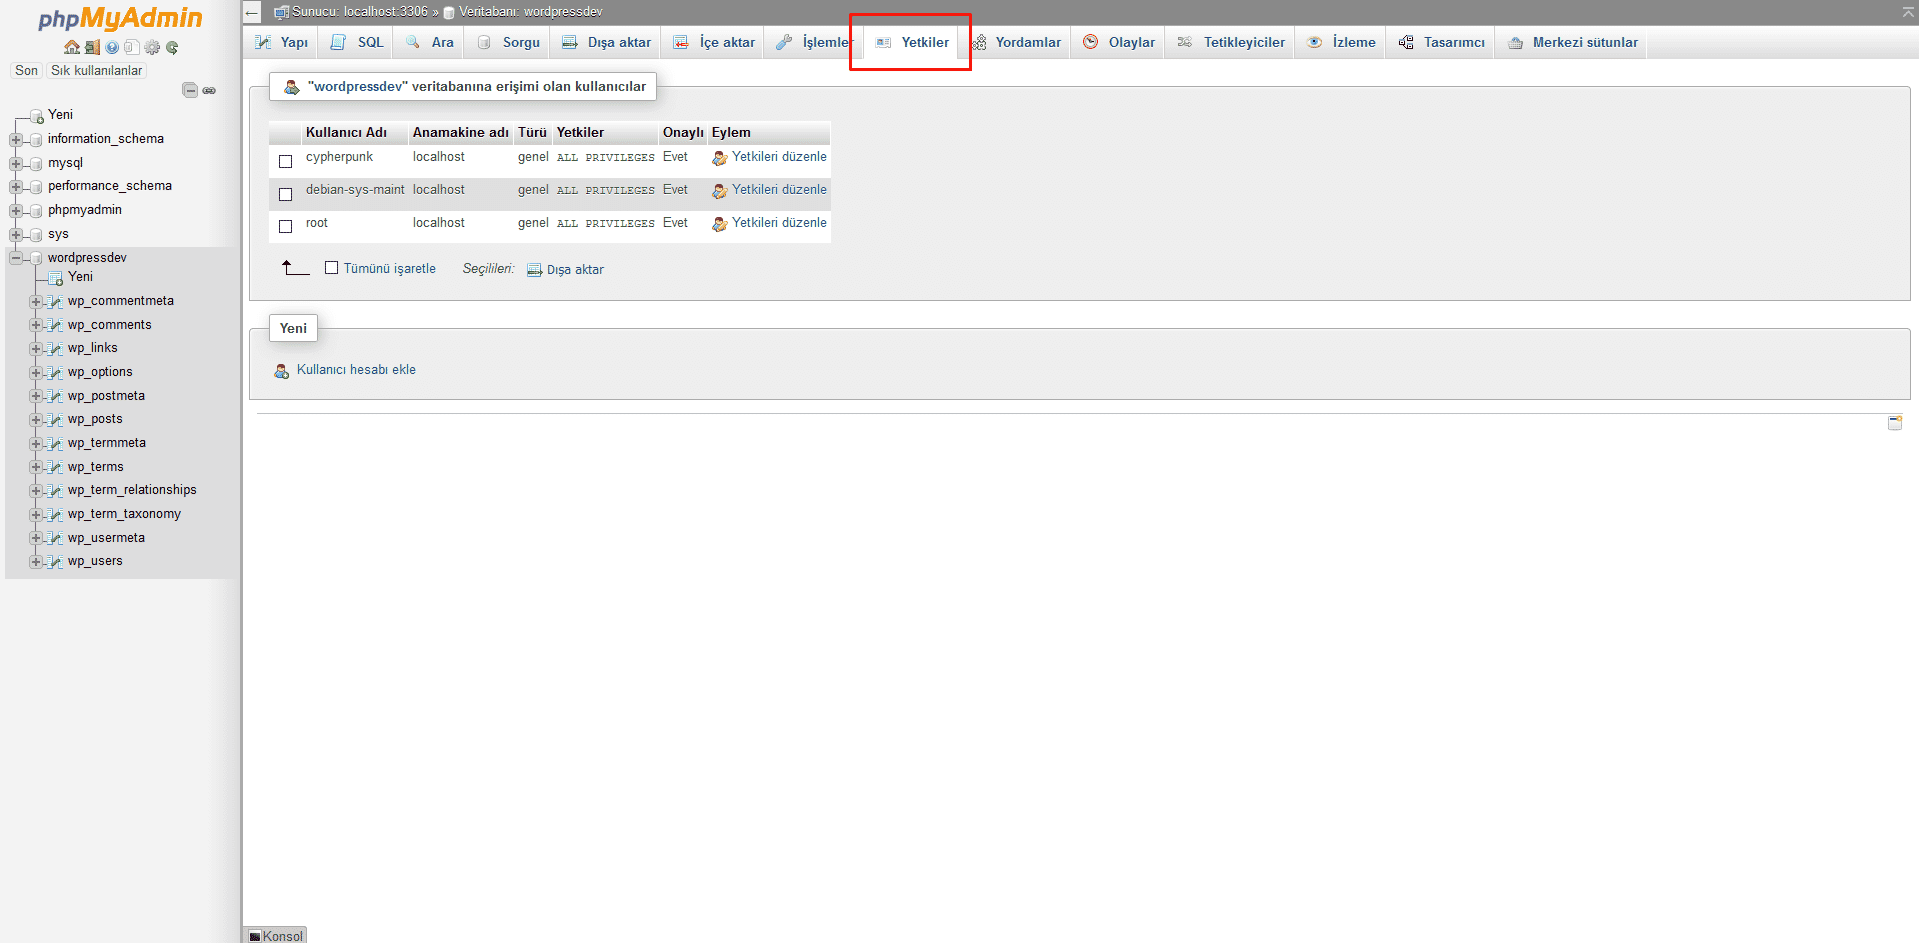Open the Olaylar events tab
Screen dimensions: 1919x943
tap(1118, 42)
